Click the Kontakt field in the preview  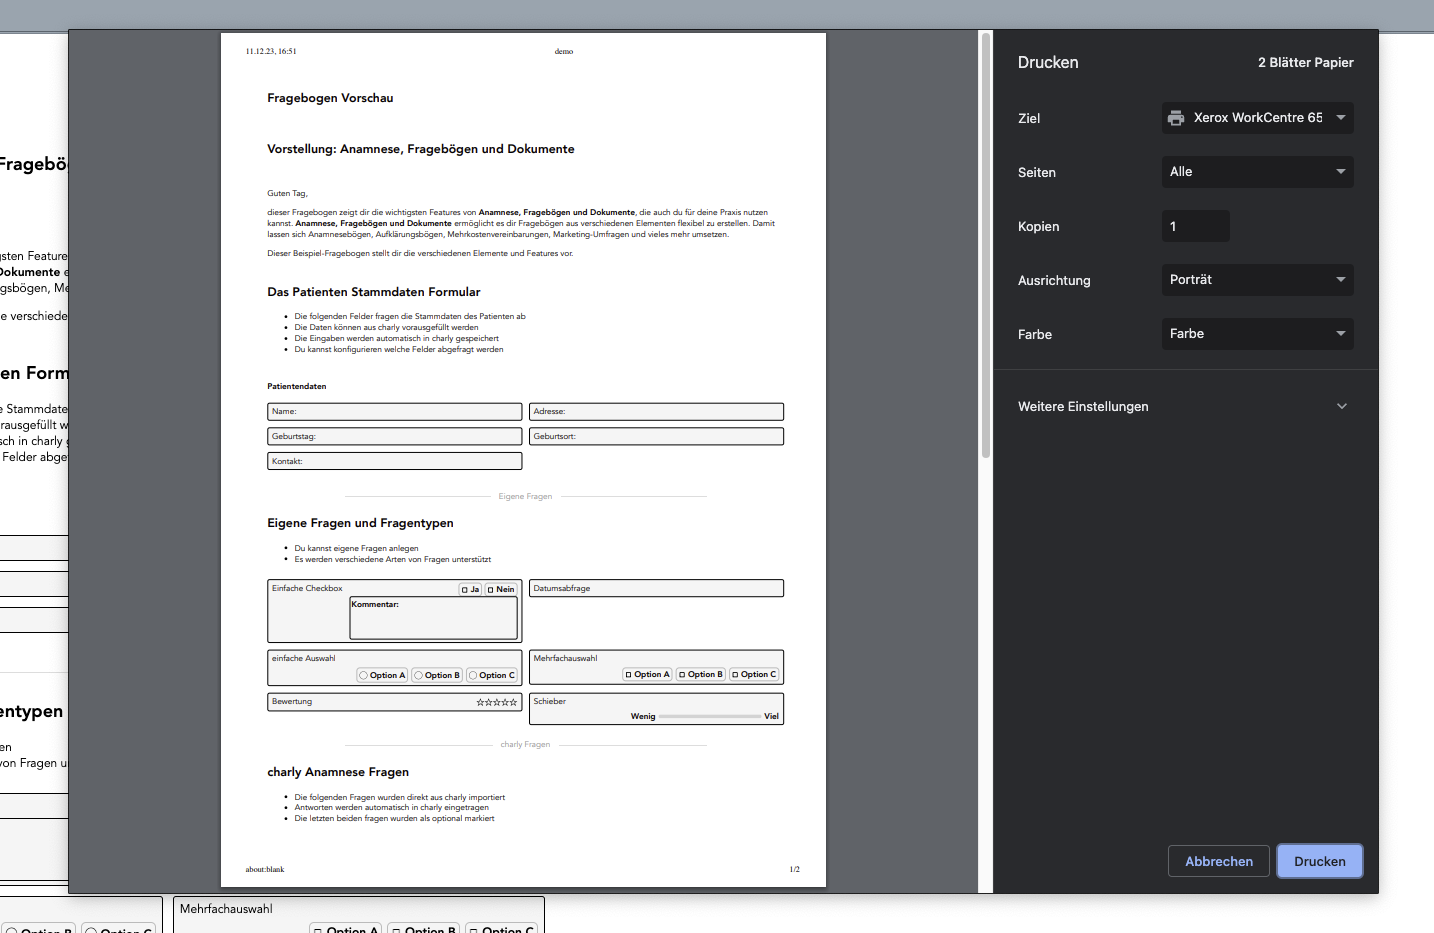[x=395, y=461]
